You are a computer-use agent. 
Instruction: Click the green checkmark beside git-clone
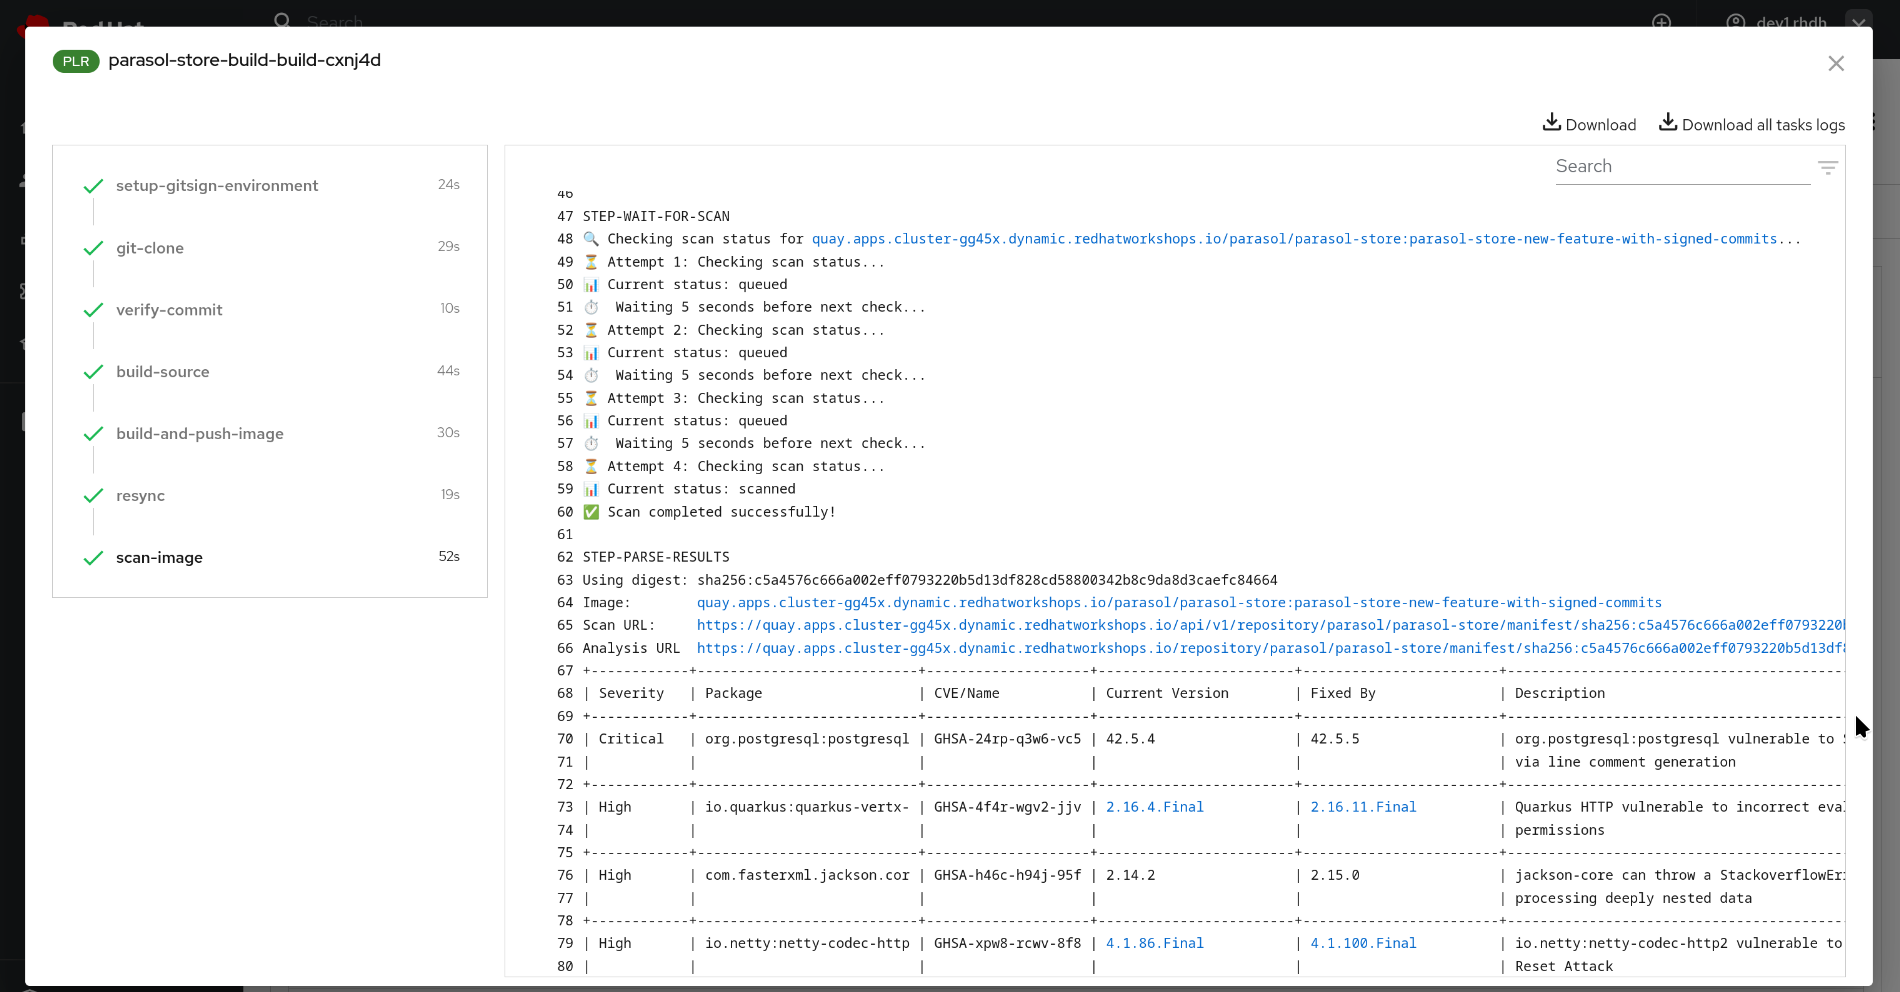coord(93,248)
